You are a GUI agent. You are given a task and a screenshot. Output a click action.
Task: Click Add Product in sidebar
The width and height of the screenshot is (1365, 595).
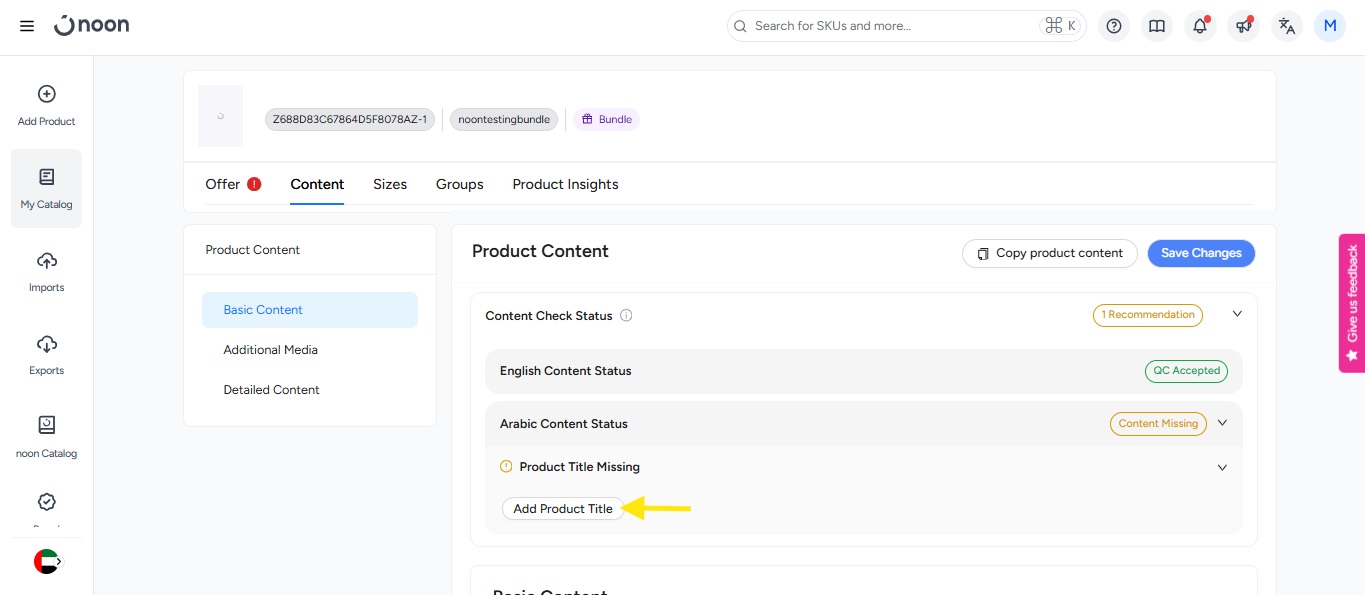pos(46,105)
